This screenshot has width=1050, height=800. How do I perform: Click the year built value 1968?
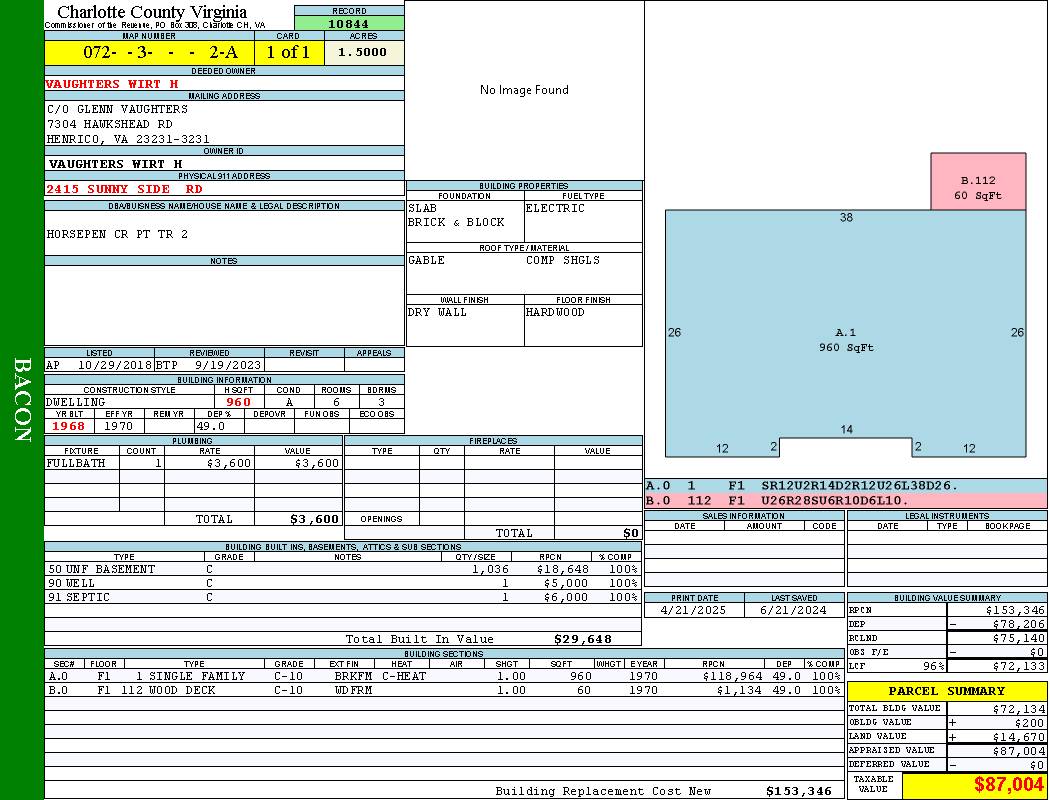(x=69, y=426)
